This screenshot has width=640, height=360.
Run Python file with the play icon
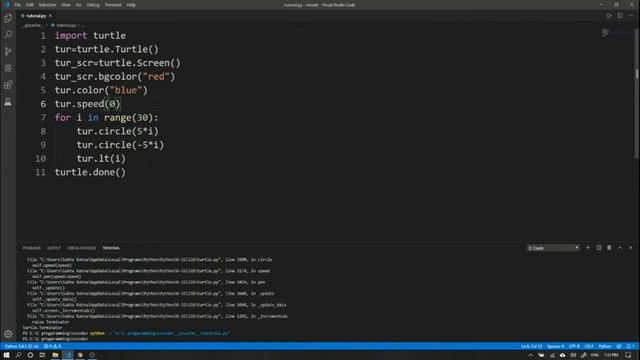click(x=609, y=16)
